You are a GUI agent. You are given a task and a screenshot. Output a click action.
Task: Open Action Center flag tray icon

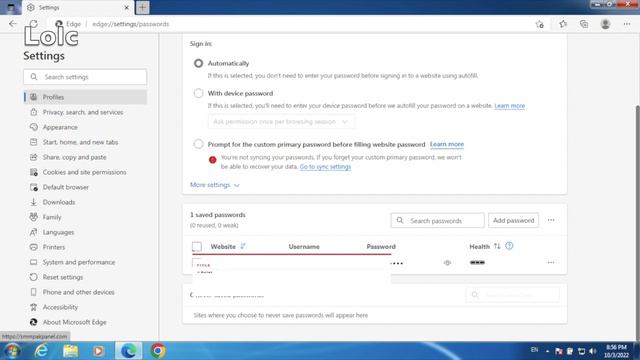pos(559,351)
